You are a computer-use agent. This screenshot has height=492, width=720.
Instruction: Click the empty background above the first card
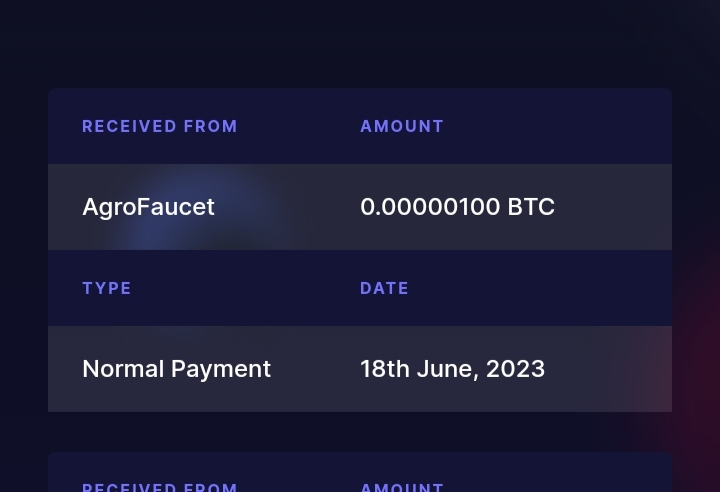pos(360,44)
